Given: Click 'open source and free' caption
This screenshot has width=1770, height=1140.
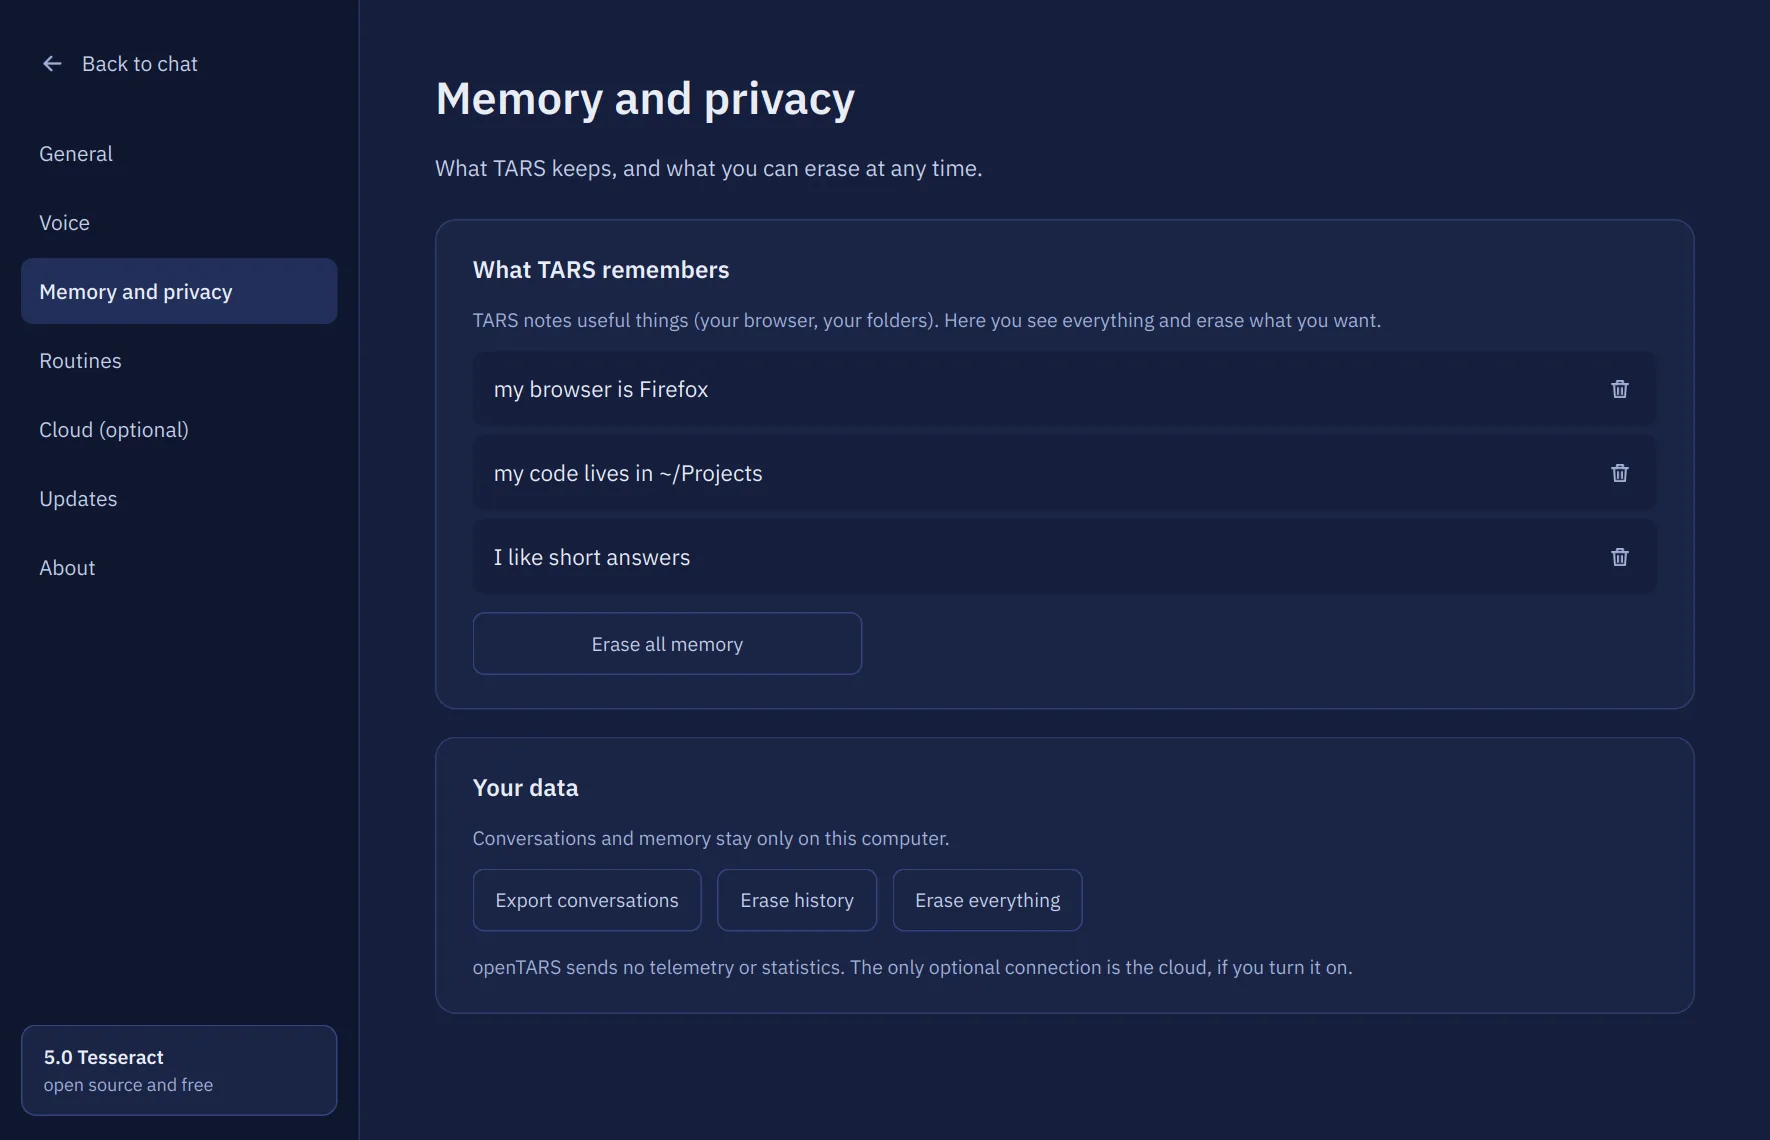Looking at the screenshot, I should [x=128, y=1085].
